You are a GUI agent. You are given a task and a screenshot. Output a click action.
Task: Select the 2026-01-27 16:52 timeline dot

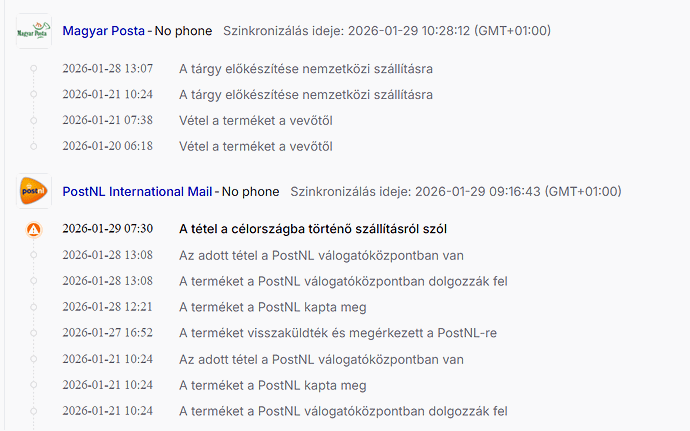pos(34,333)
